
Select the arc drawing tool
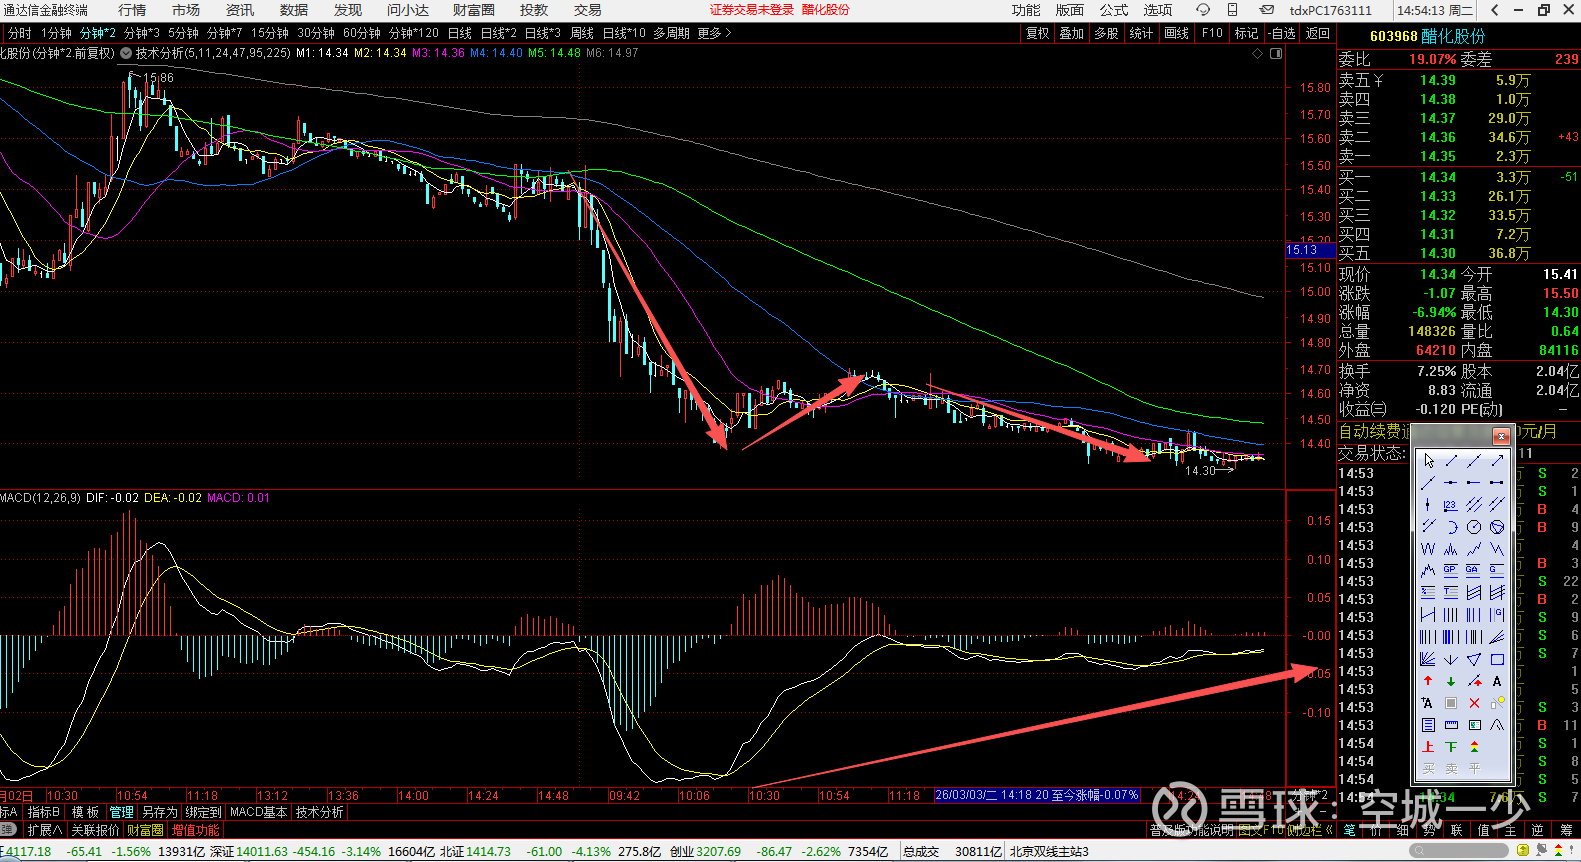[1451, 527]
